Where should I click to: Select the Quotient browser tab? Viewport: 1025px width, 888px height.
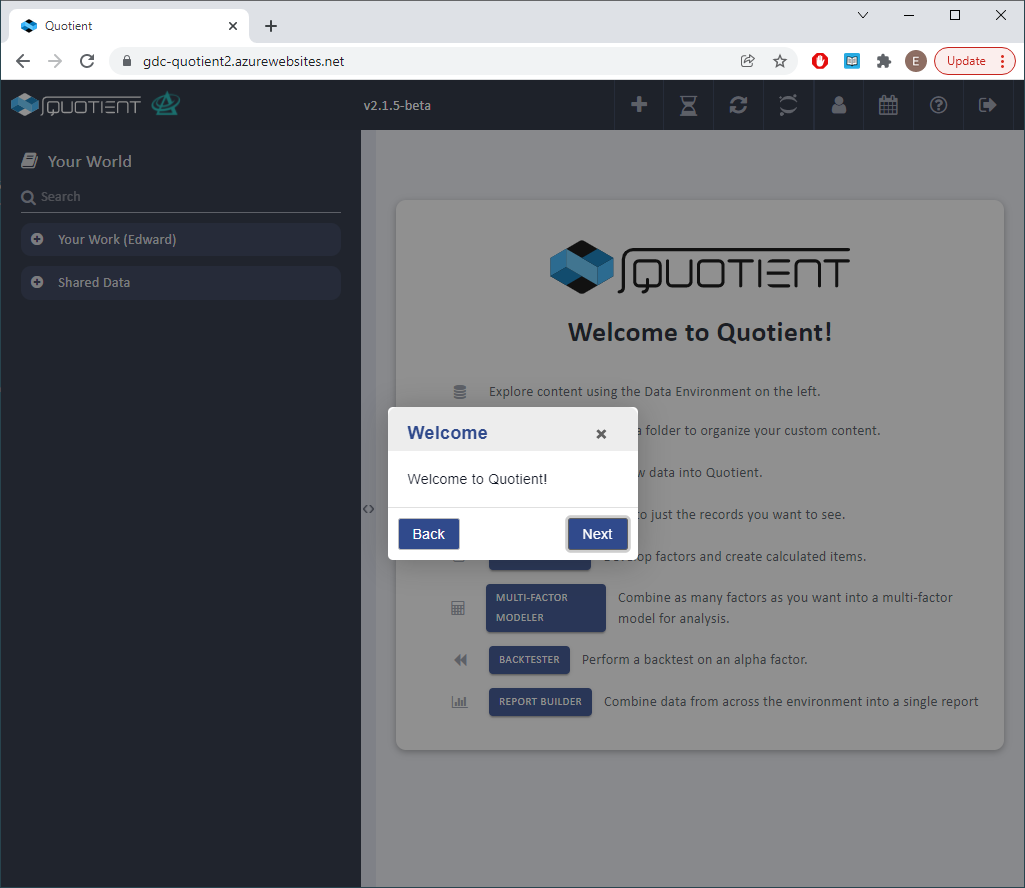pyautogui.click(x=129, y=26)
